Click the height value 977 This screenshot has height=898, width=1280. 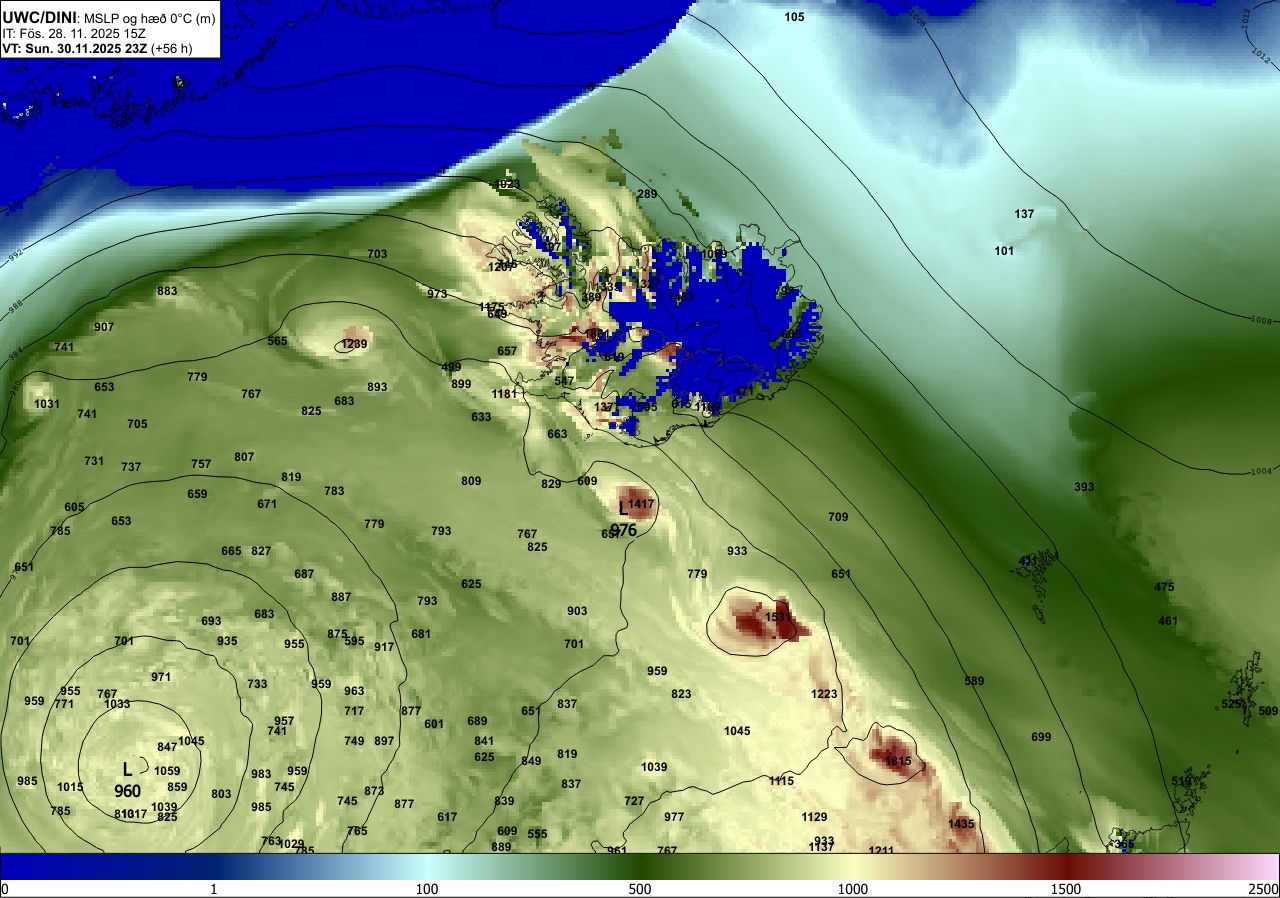click(674, 817)
